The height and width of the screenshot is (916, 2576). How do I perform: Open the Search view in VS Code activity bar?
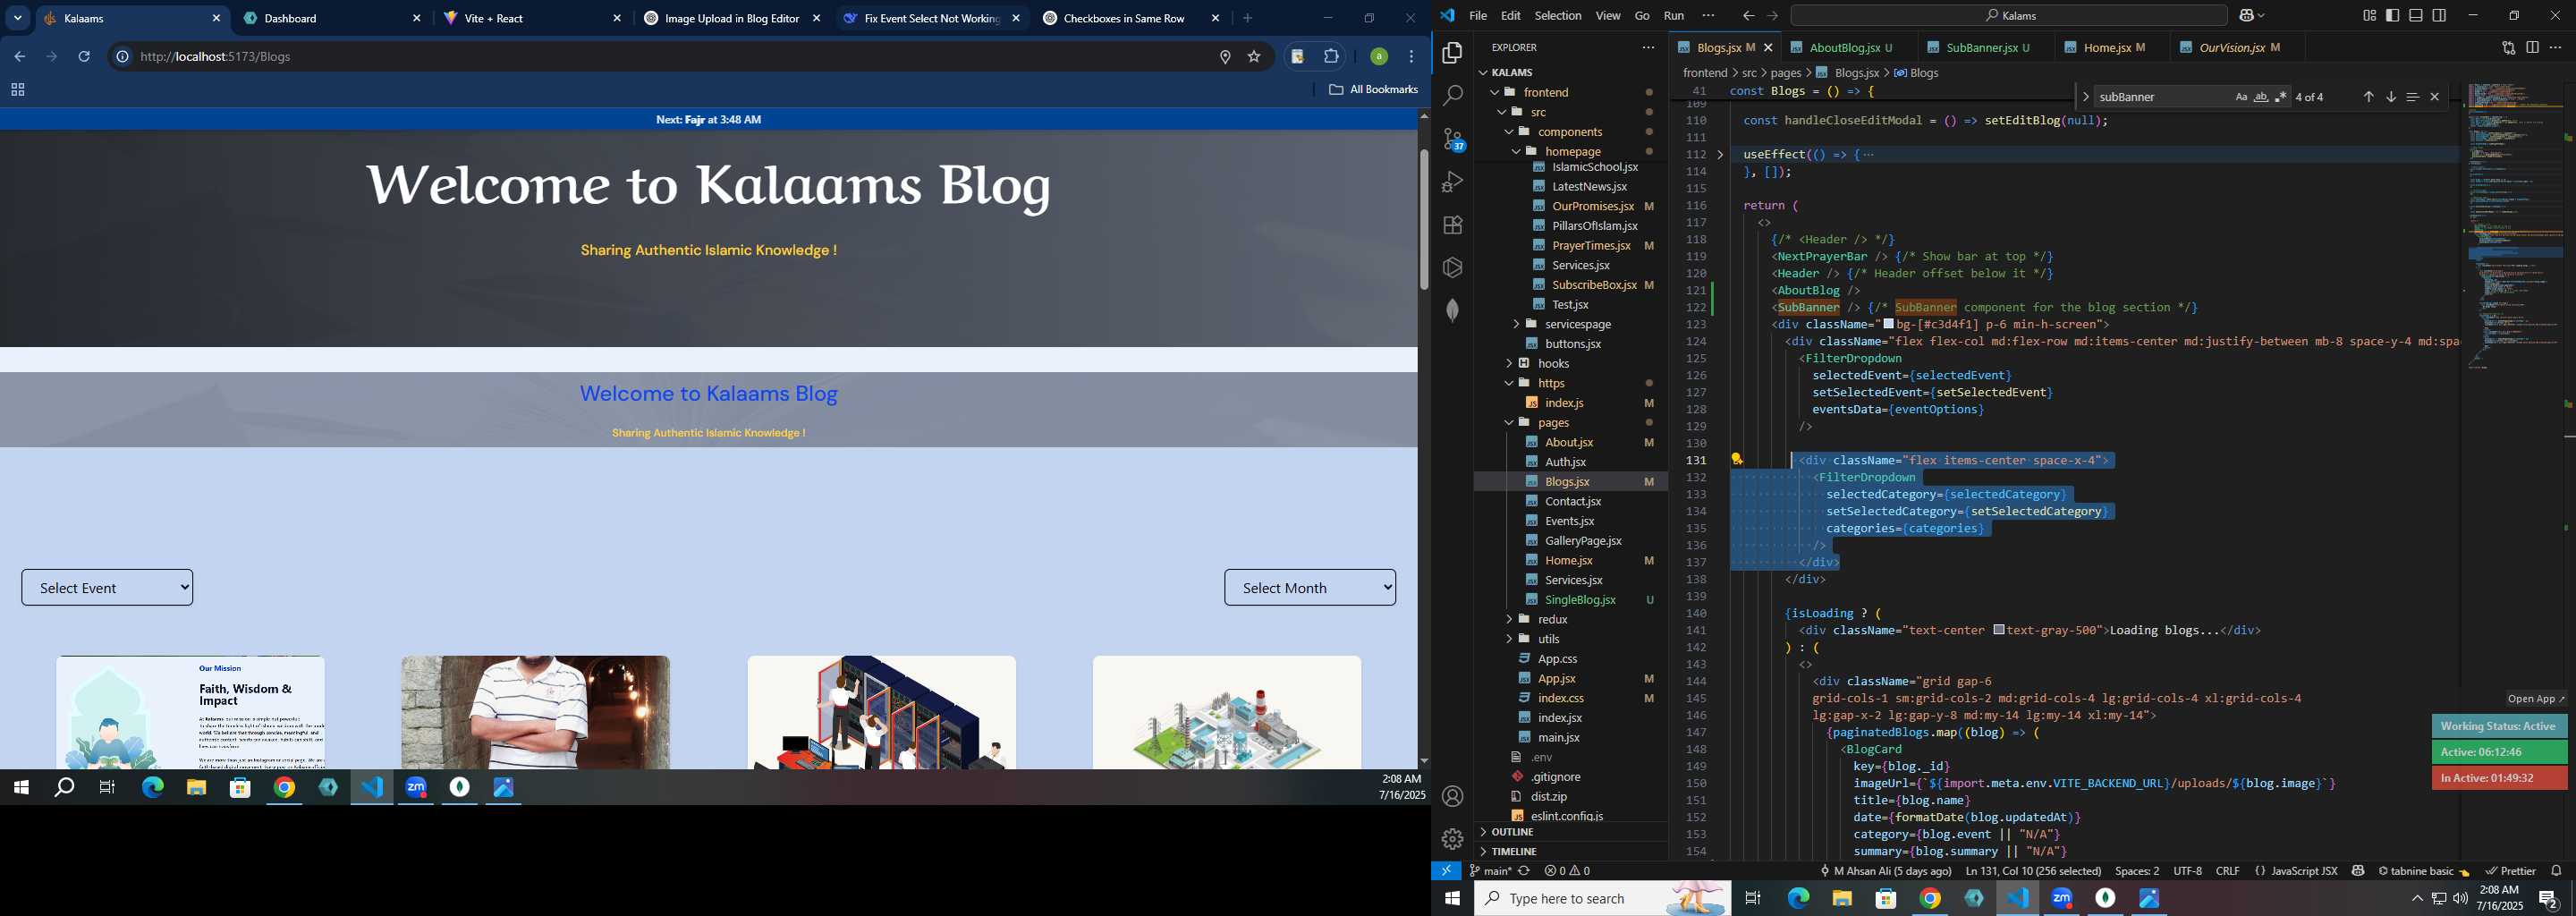click(1453, 96)
